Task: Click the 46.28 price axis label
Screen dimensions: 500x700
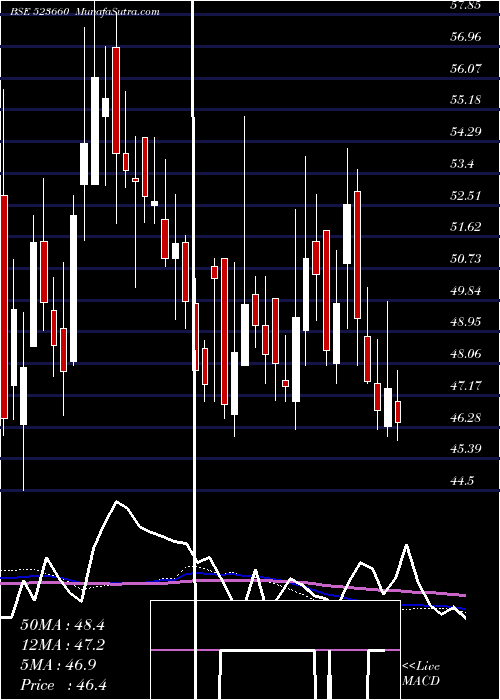Action: (x=466, y=418)
